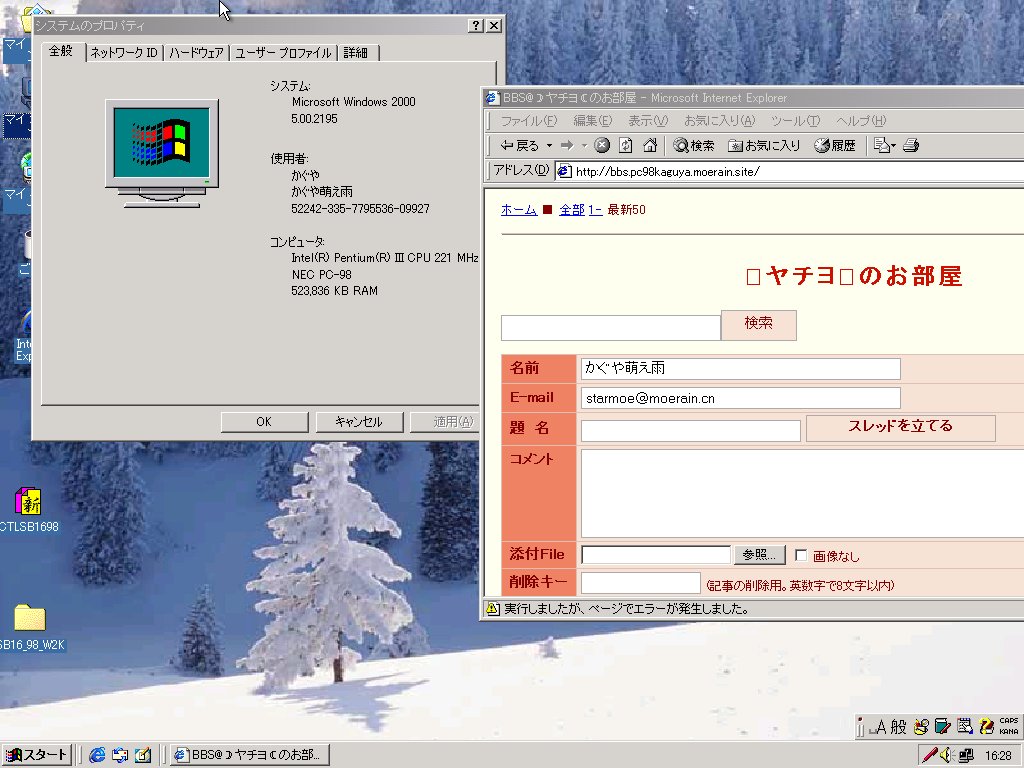Go to Home page icon
Image resolution: width=1024 pixels, height=768 pixels.
pyautogui.click(x=650, y=145)
